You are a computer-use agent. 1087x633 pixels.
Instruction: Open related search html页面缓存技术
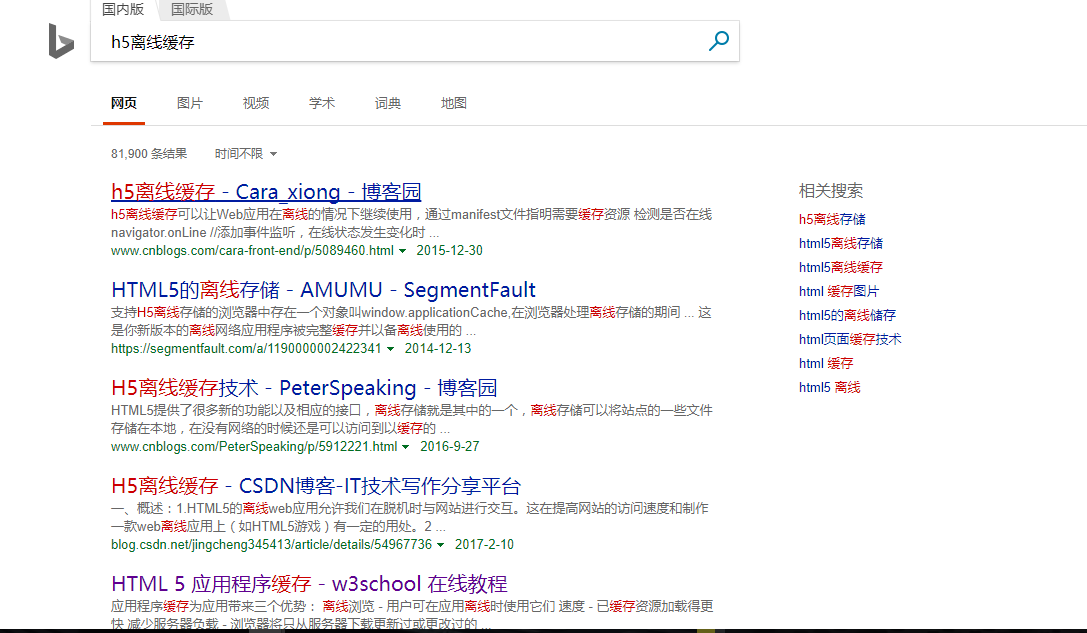[850, 339]
